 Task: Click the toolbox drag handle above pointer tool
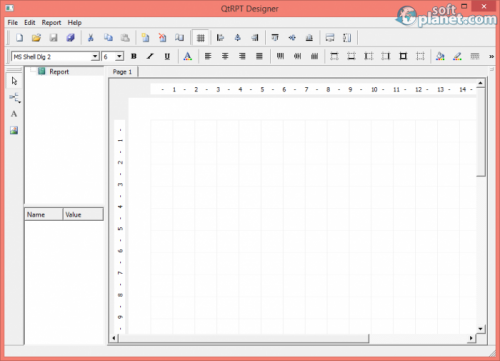(x=14, y=70)
